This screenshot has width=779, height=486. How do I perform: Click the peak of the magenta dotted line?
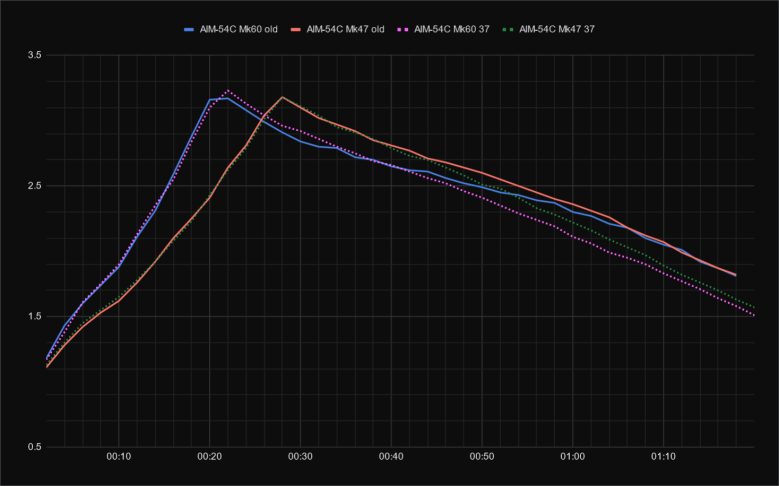point(227,91)
